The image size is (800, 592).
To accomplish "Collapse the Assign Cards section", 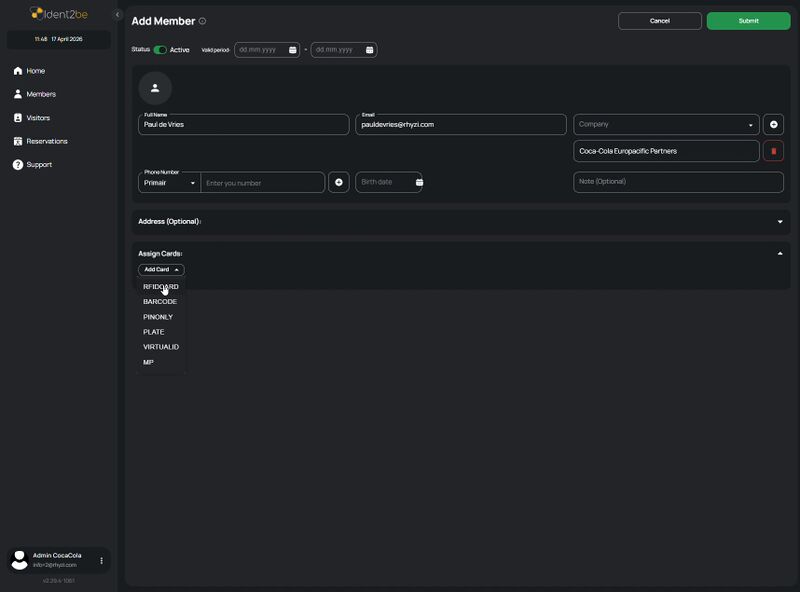I will tap(781, 253).
